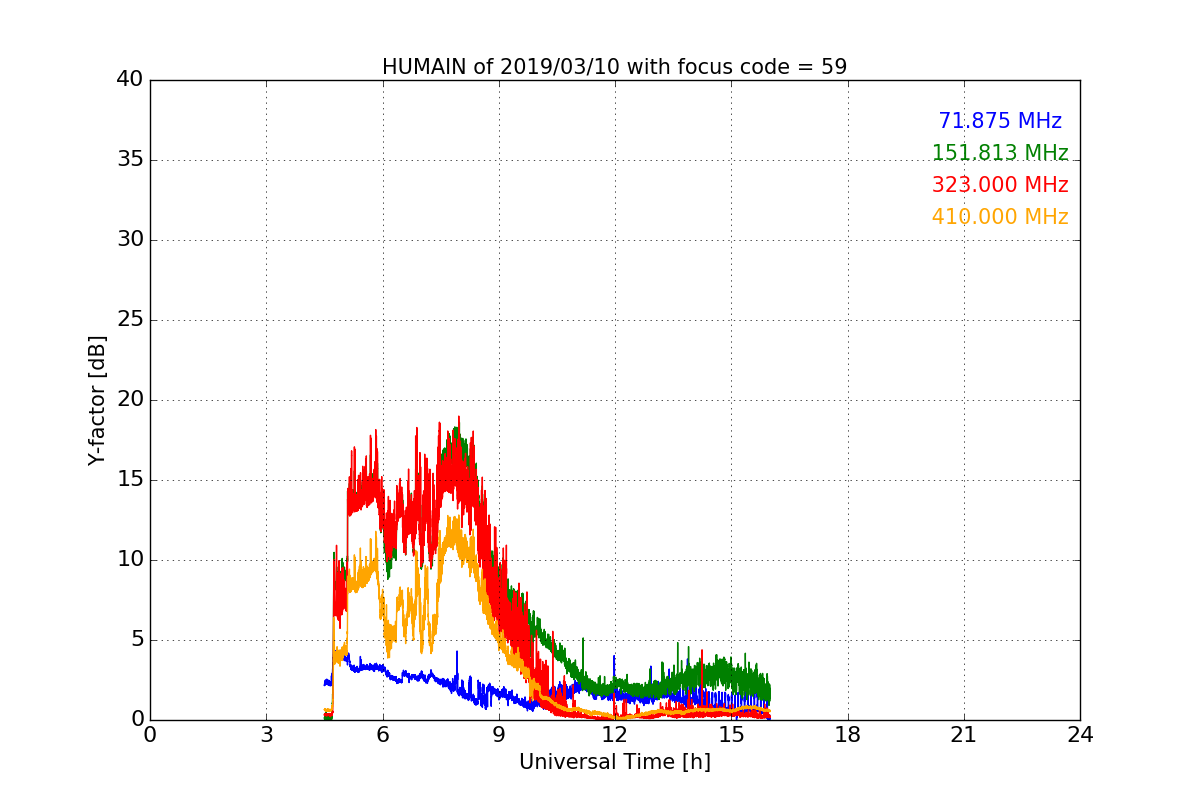Image resolution: width=1200 pixels, height=800 pixels.
Task: Click the chart title HUMAIN of 2019/03/10
Action: click(614, 67)
